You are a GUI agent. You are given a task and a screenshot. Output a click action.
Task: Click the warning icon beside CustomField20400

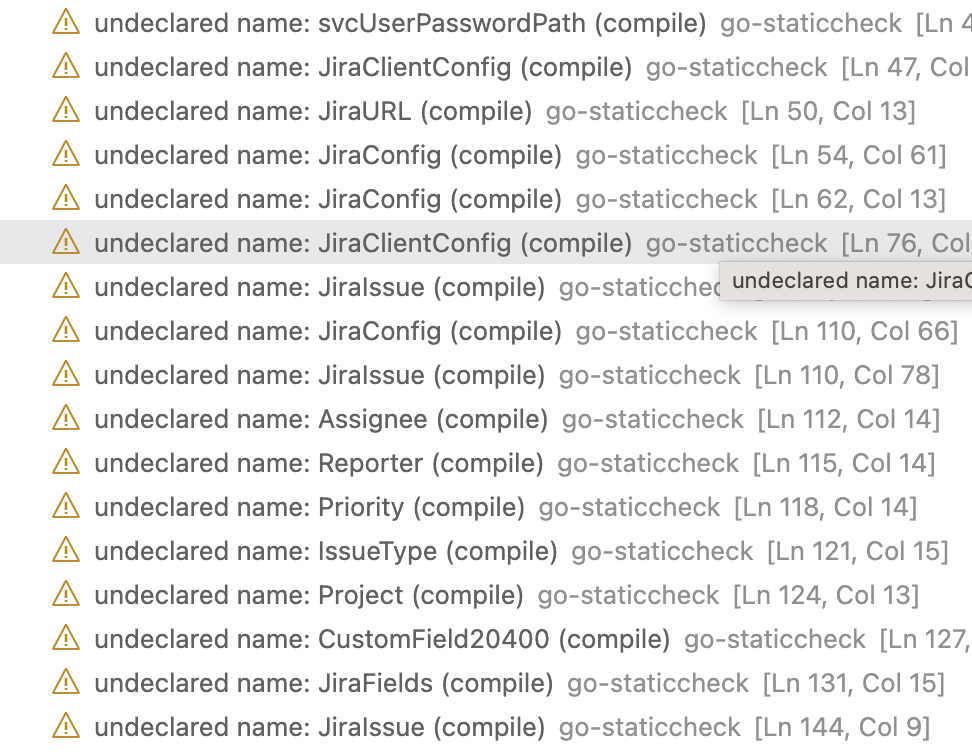point(65,639)
